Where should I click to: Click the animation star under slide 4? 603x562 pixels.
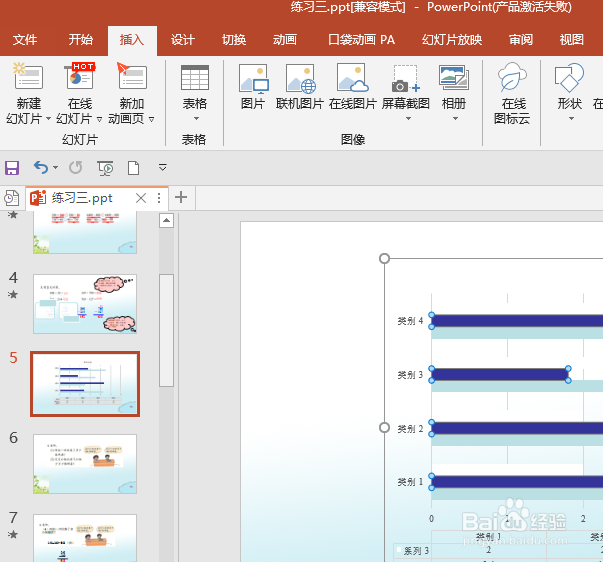[13, 295]
